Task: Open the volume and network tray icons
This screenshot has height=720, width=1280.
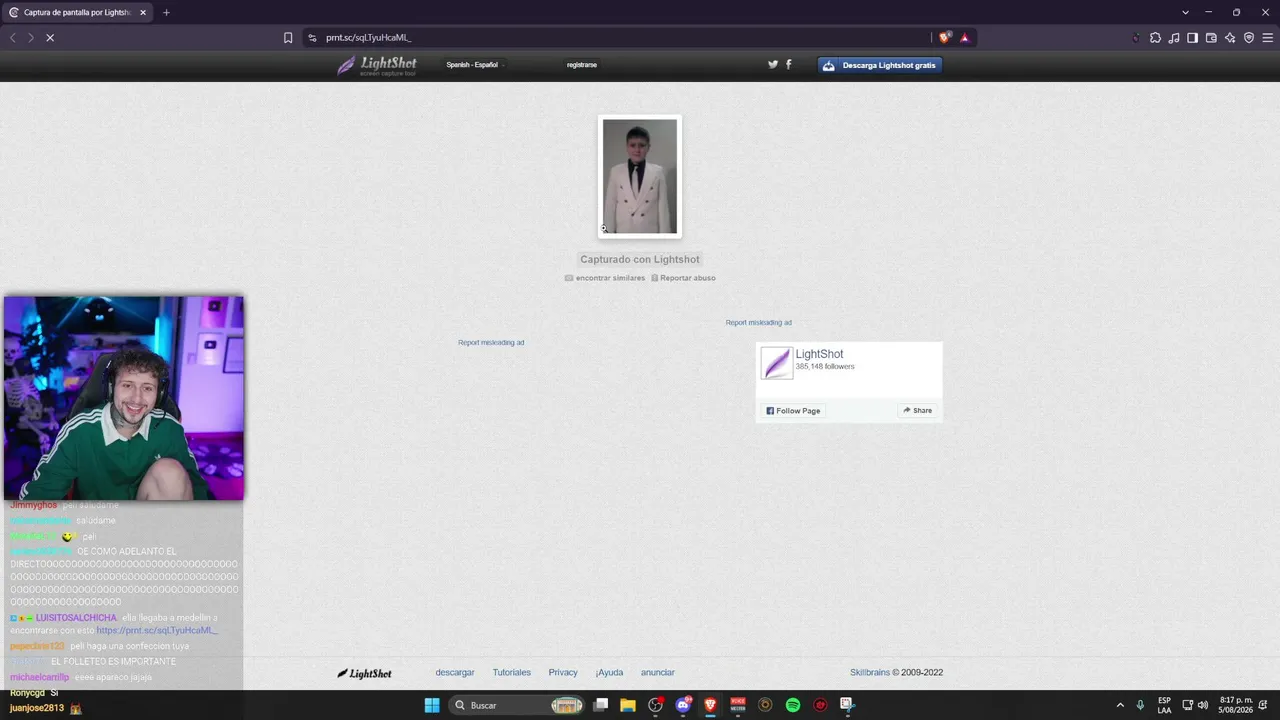Action: [1195, 705]
